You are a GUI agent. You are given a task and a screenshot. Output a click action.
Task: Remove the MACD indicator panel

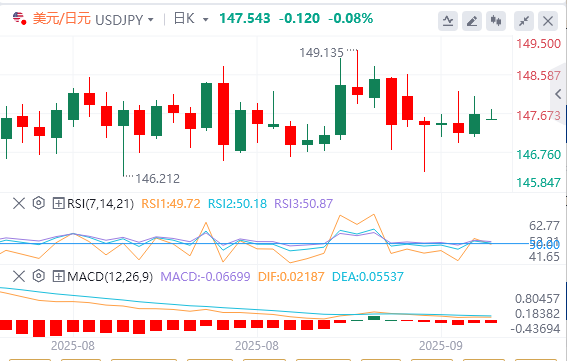19,277
